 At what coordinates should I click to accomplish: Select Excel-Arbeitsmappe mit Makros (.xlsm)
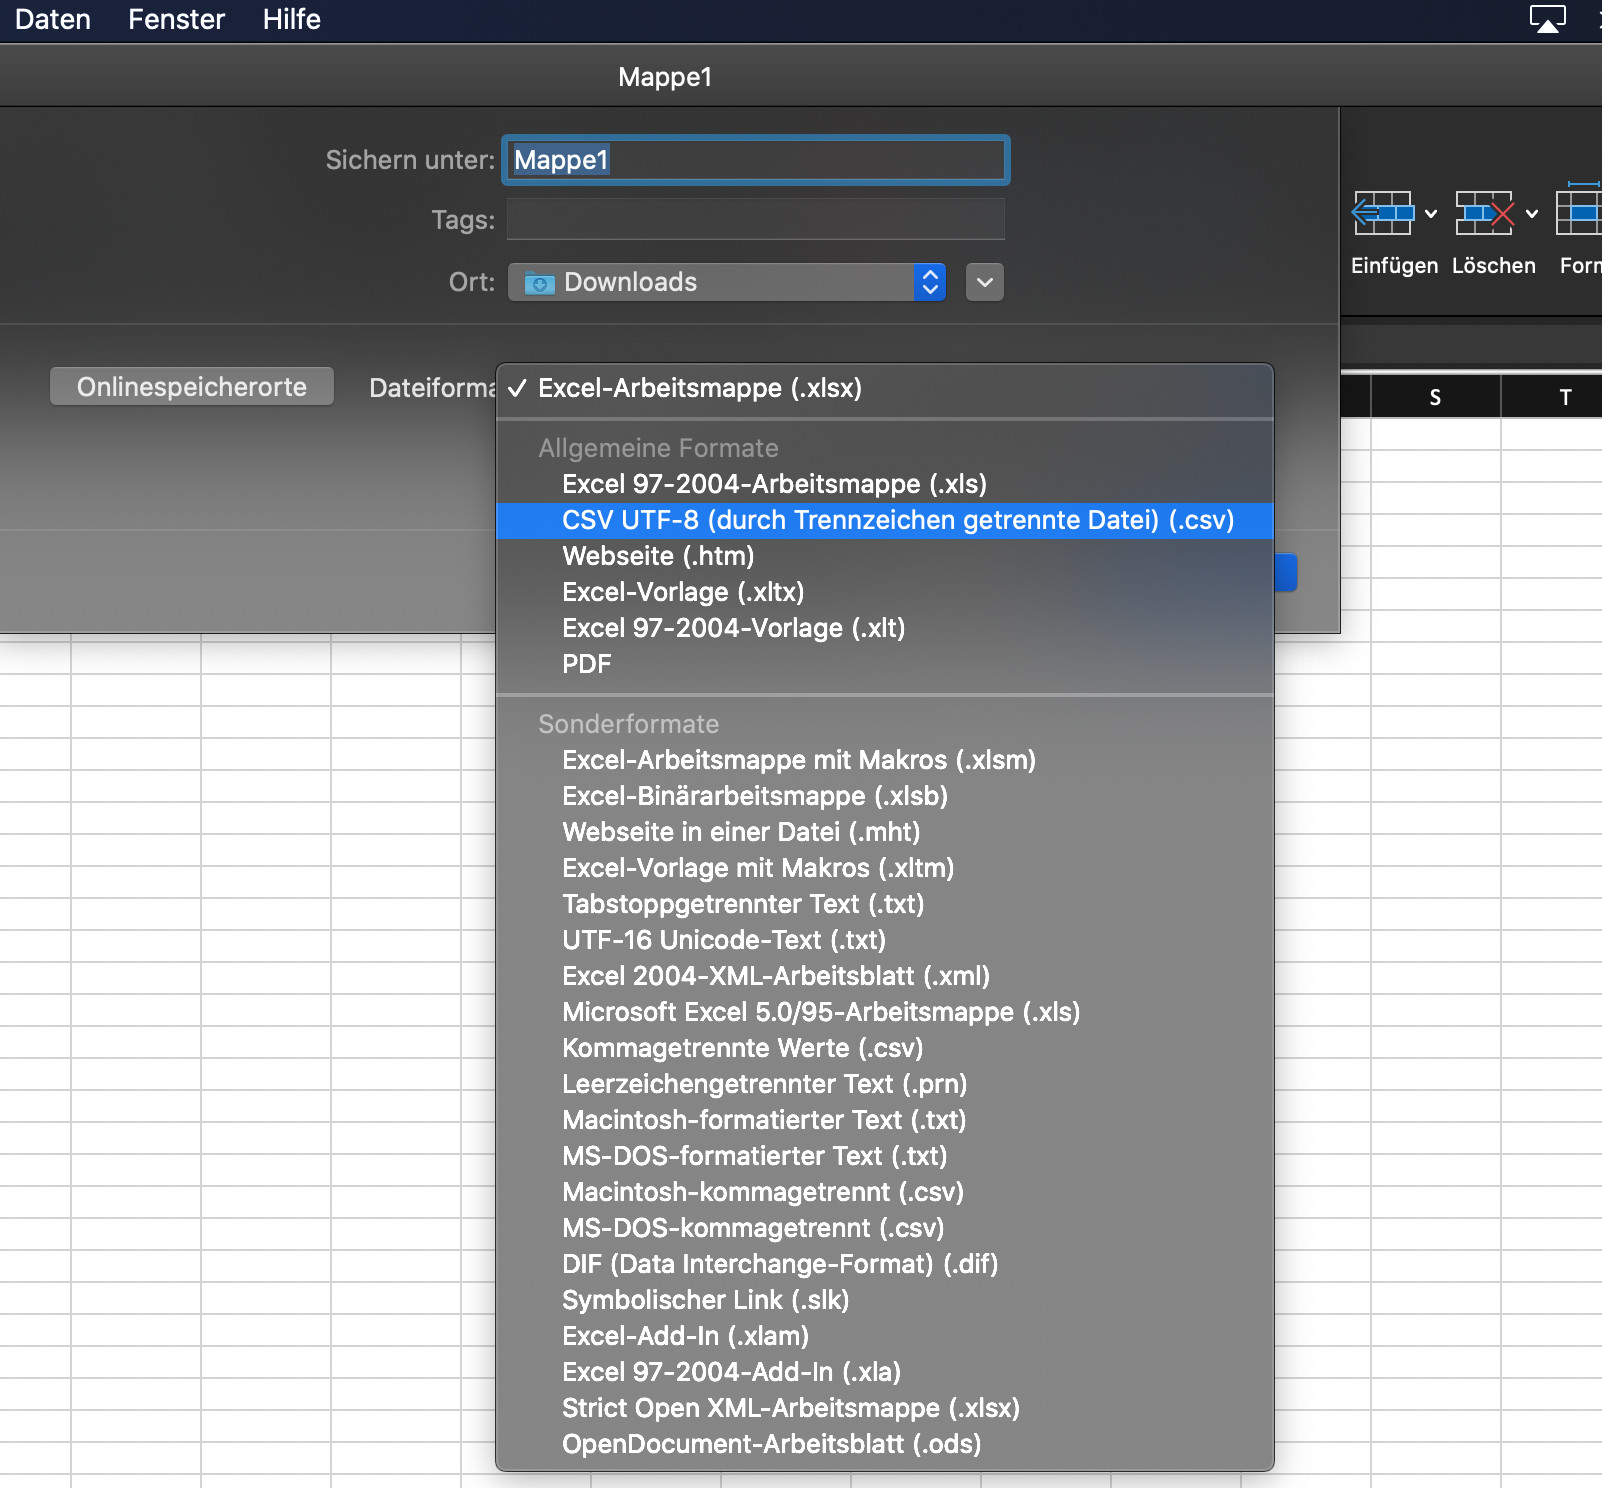[x=798, y=760]
